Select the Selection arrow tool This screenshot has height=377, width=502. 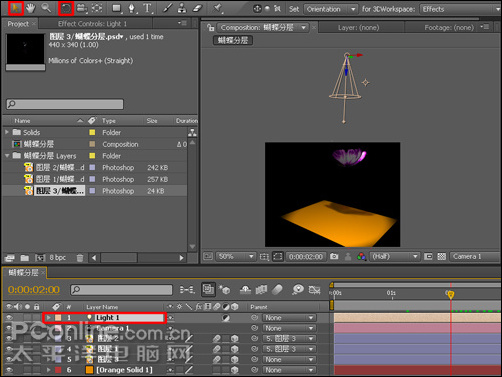15,8
